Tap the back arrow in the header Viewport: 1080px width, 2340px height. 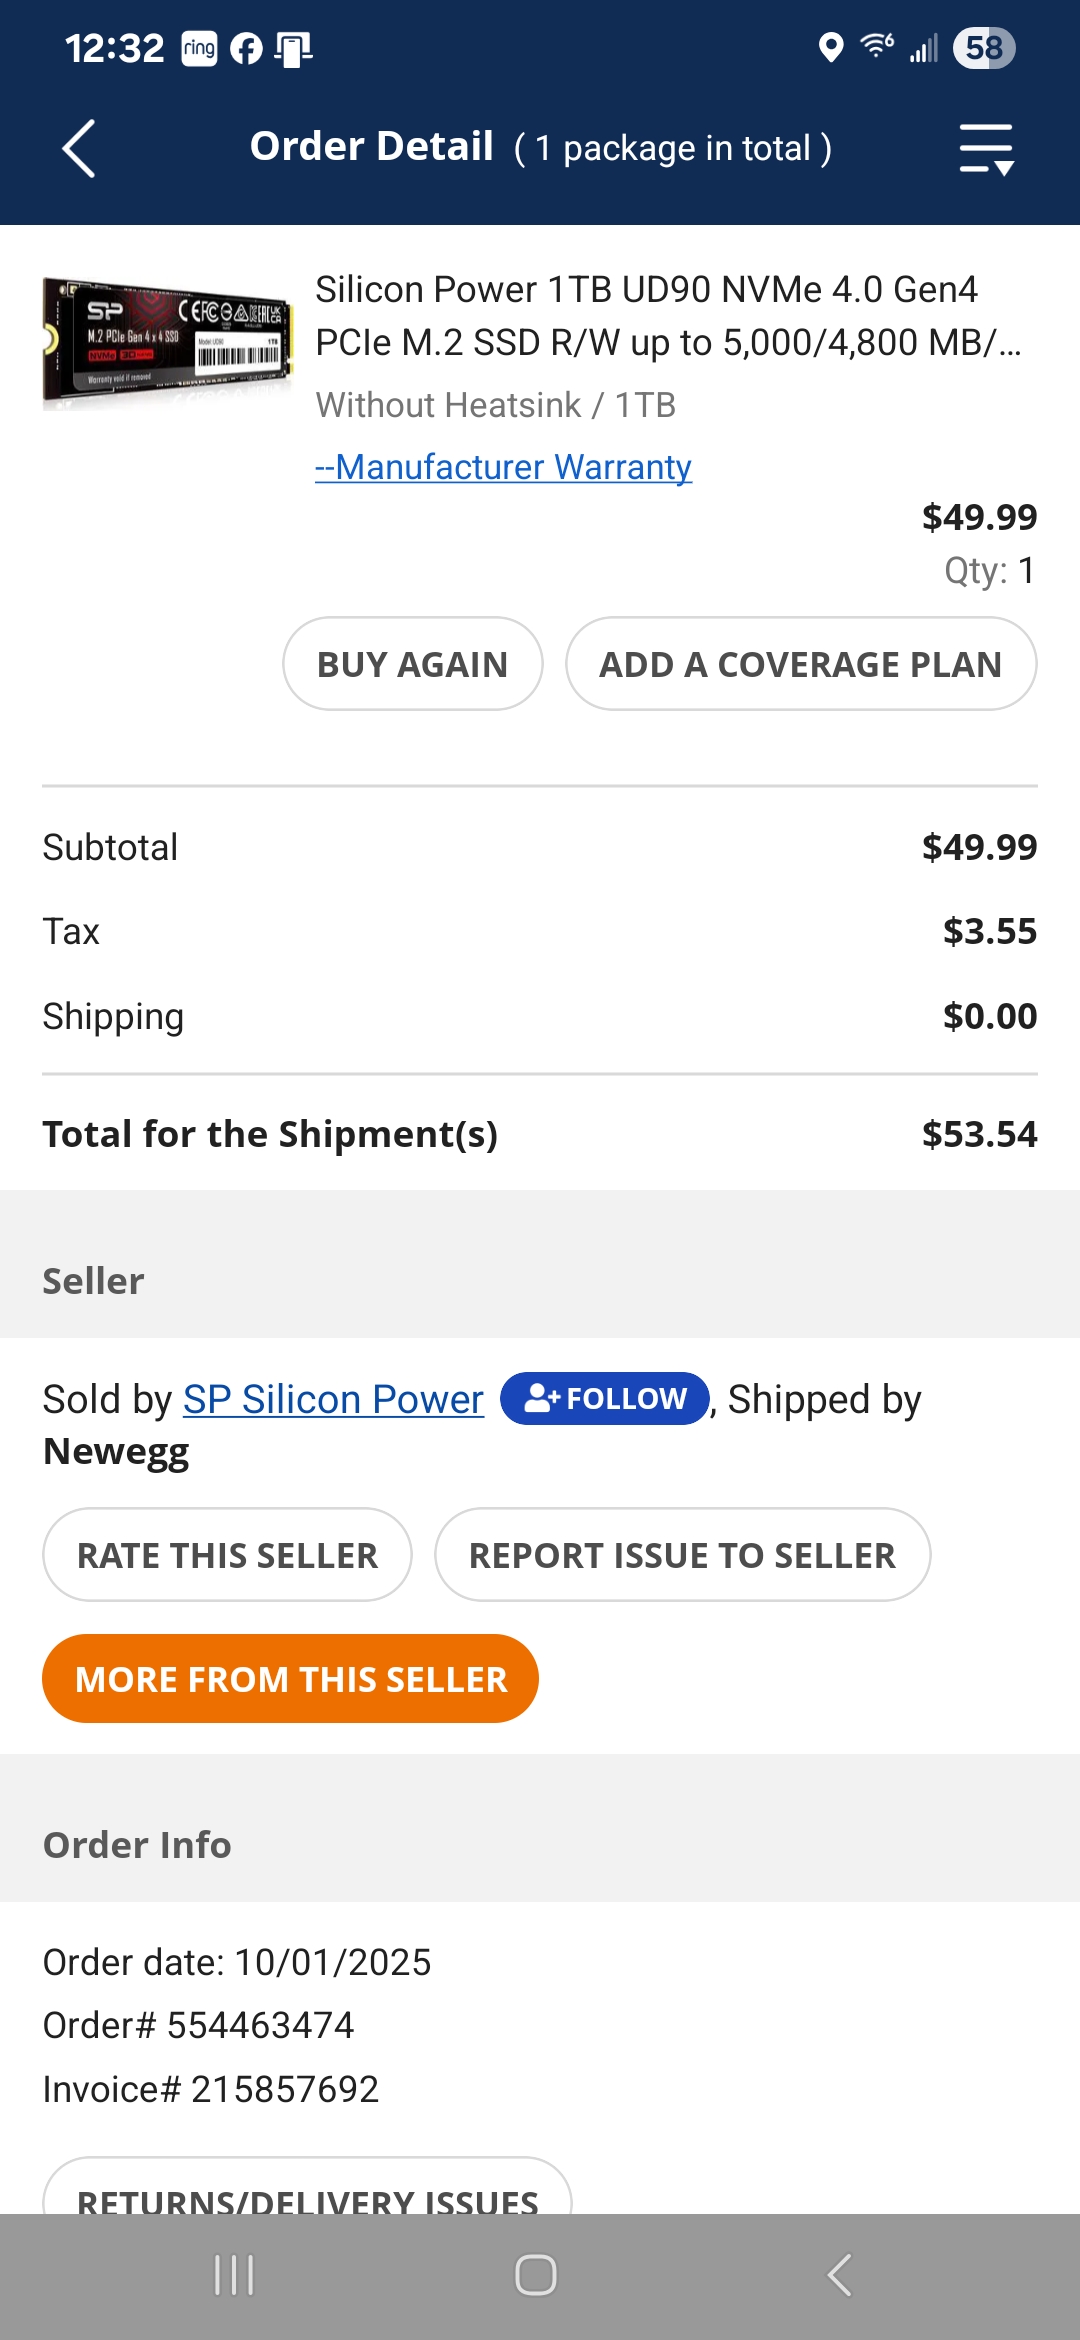[x=79, y=149]
